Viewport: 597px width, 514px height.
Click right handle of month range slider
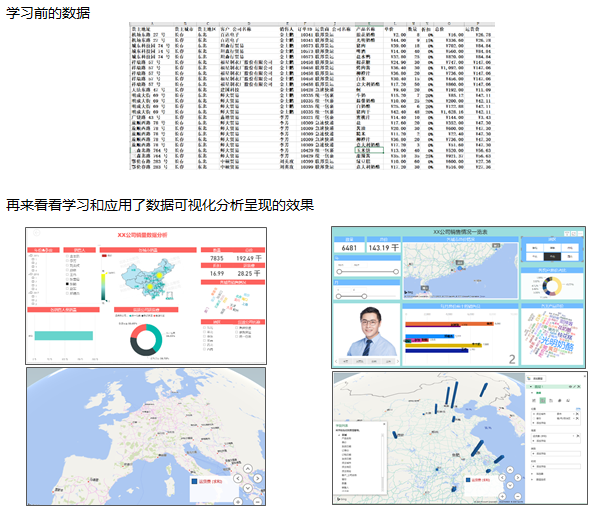pos(364,296)
